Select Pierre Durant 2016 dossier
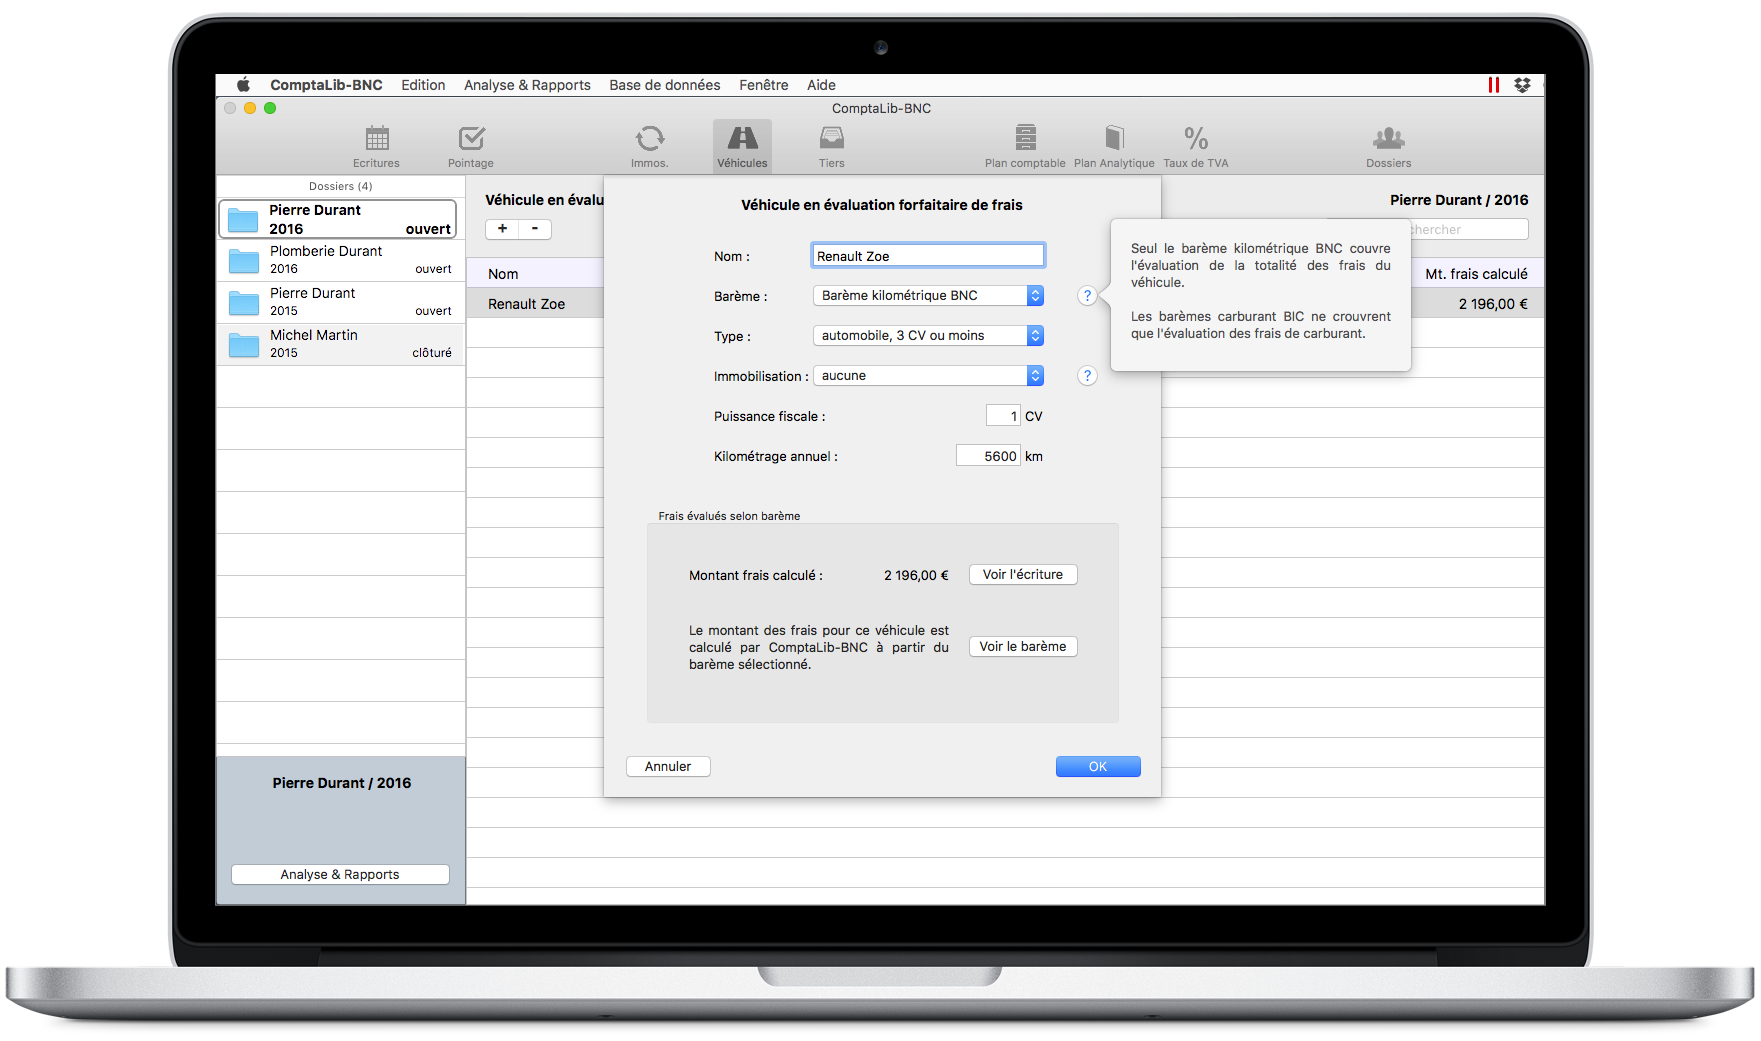 click(338, 219)
